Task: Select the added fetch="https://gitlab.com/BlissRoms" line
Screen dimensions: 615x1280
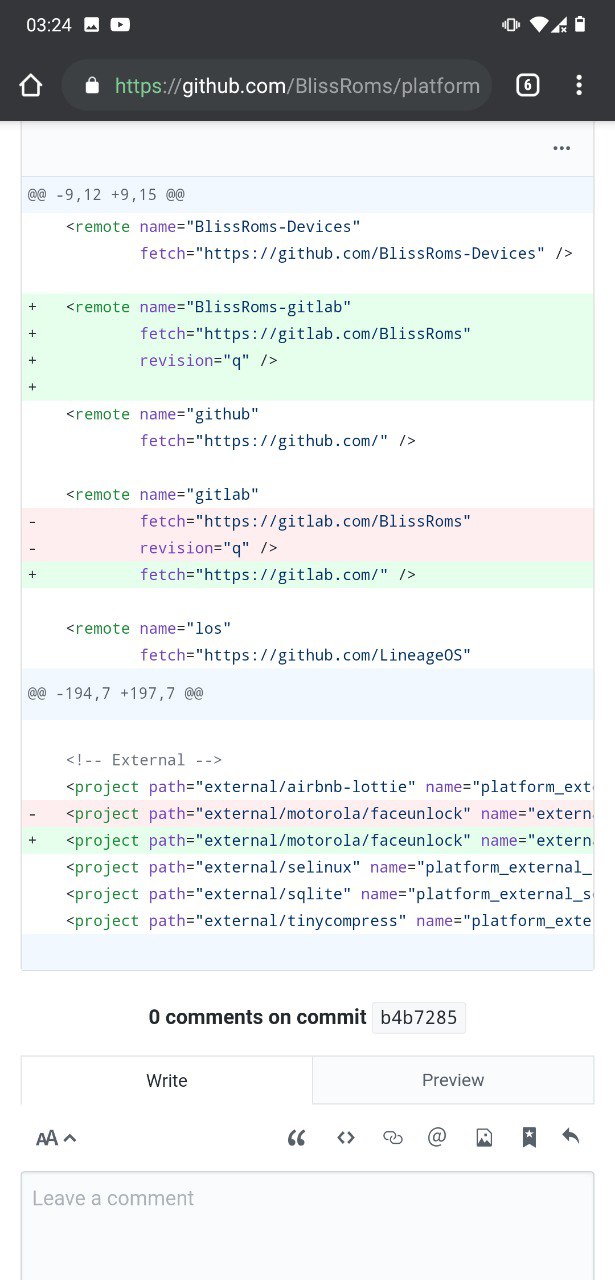Action: click(x=308, y=334)
